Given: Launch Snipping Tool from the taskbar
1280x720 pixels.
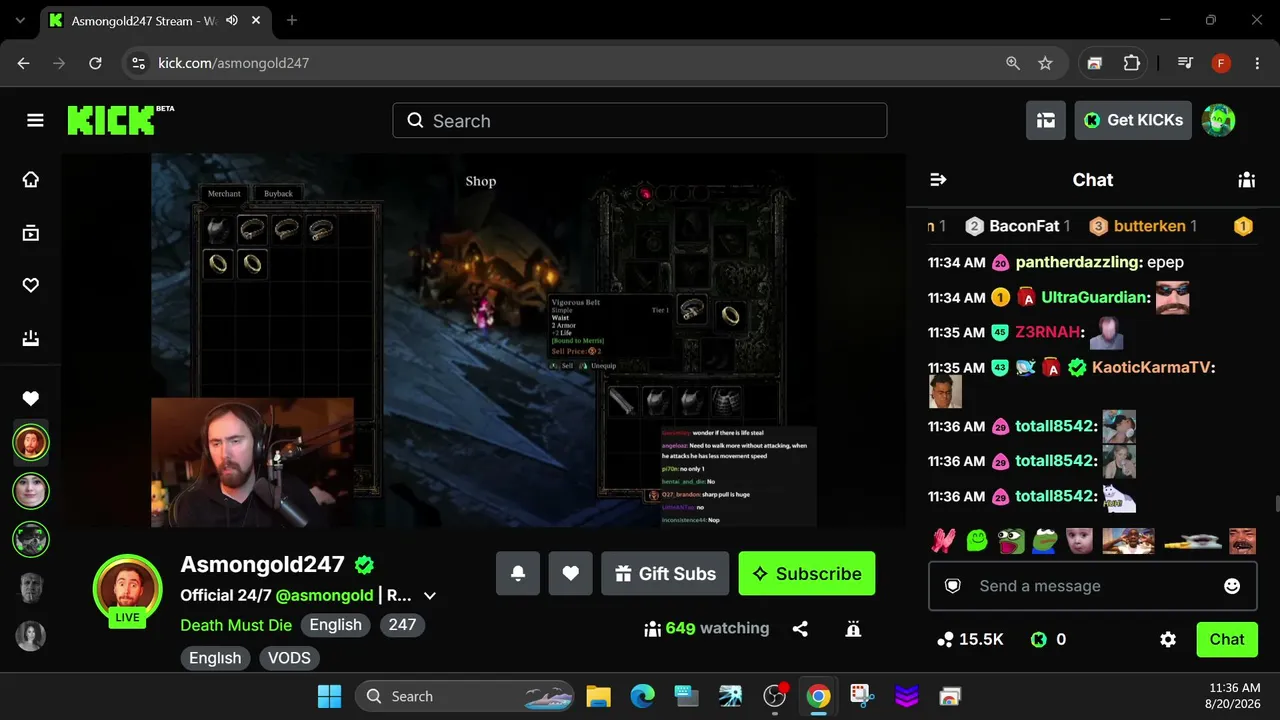Looking at the screenshot, I should 862,696.
